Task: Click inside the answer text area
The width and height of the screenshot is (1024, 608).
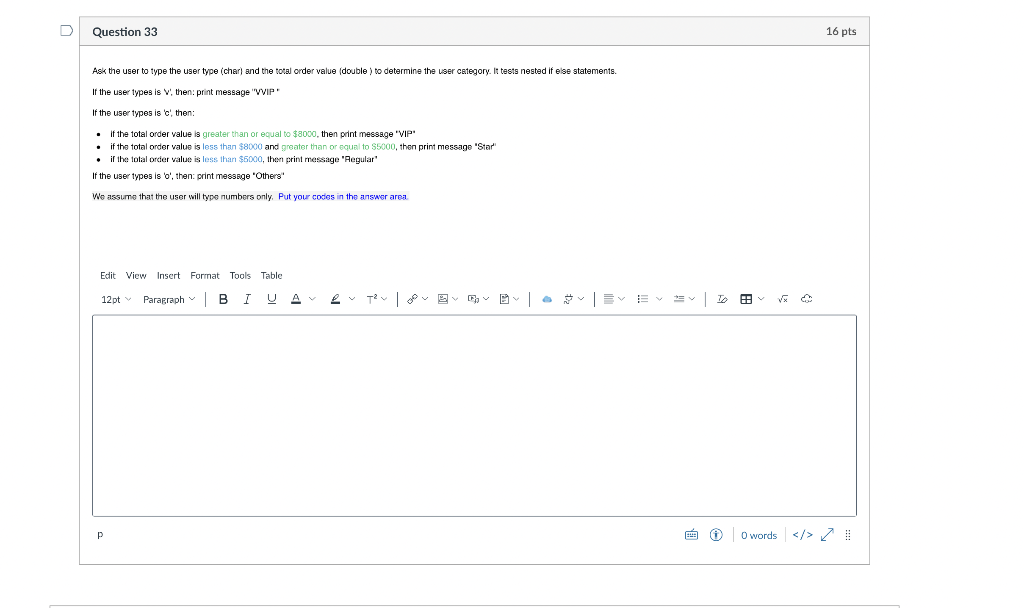Action: 474,415
